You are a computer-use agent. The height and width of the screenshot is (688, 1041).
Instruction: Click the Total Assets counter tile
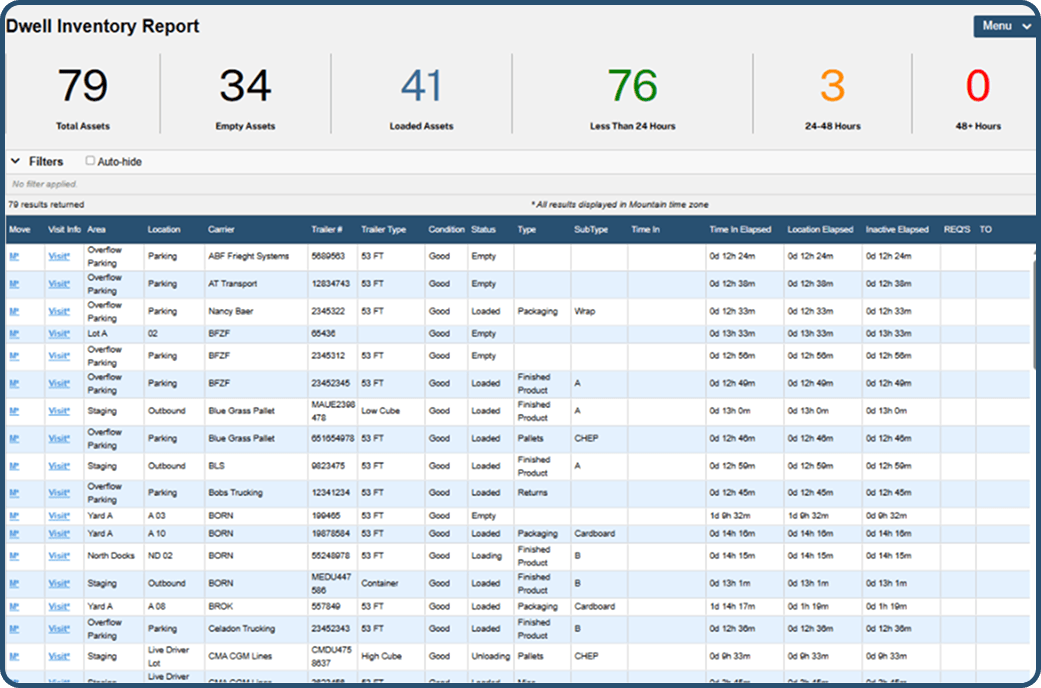pos(83,90)
